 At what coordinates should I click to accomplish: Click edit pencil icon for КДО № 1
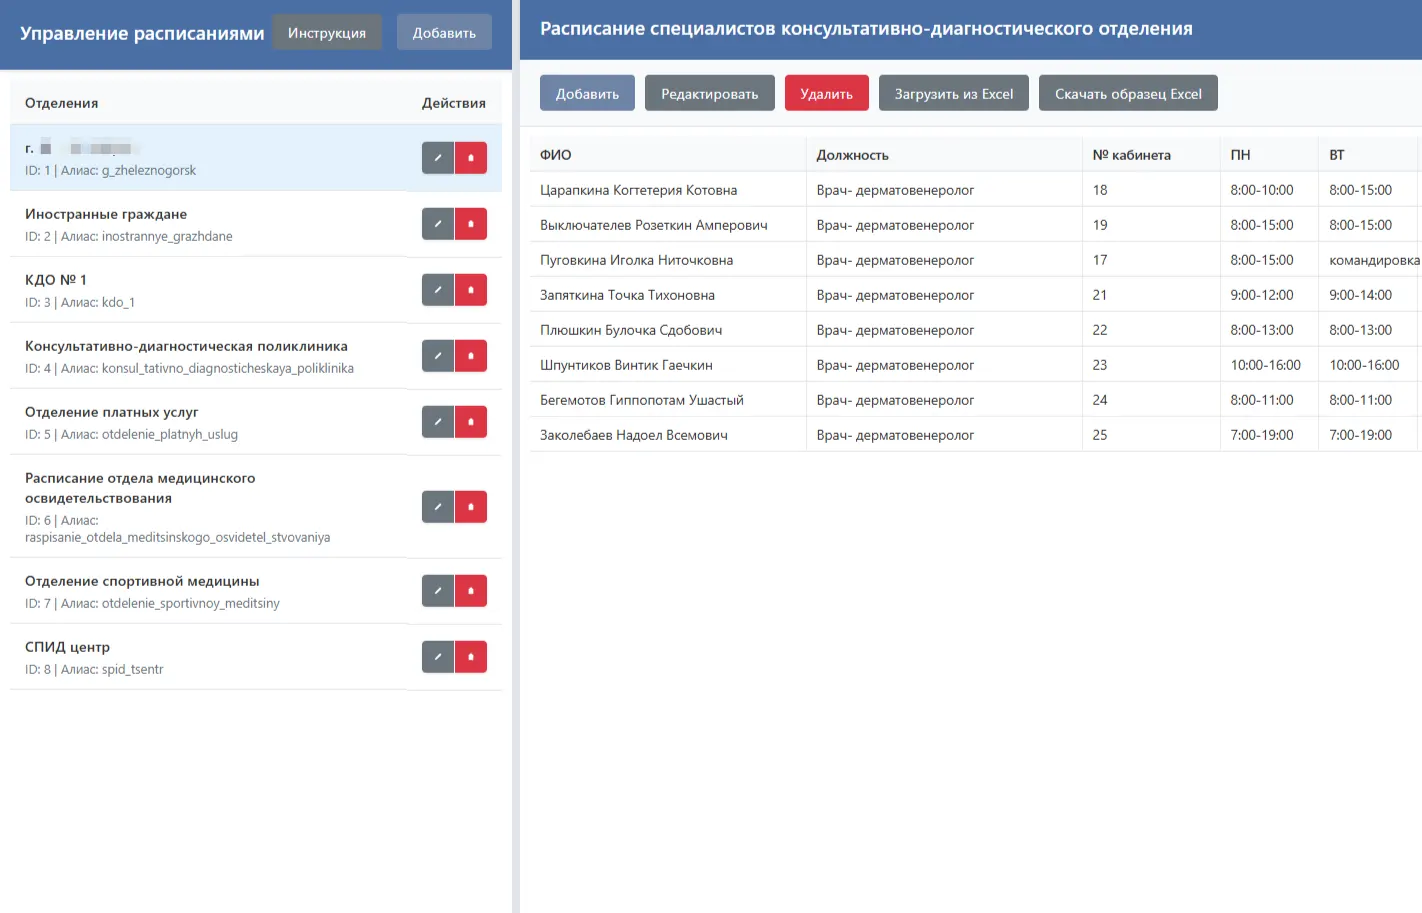[x=438, y=290]
